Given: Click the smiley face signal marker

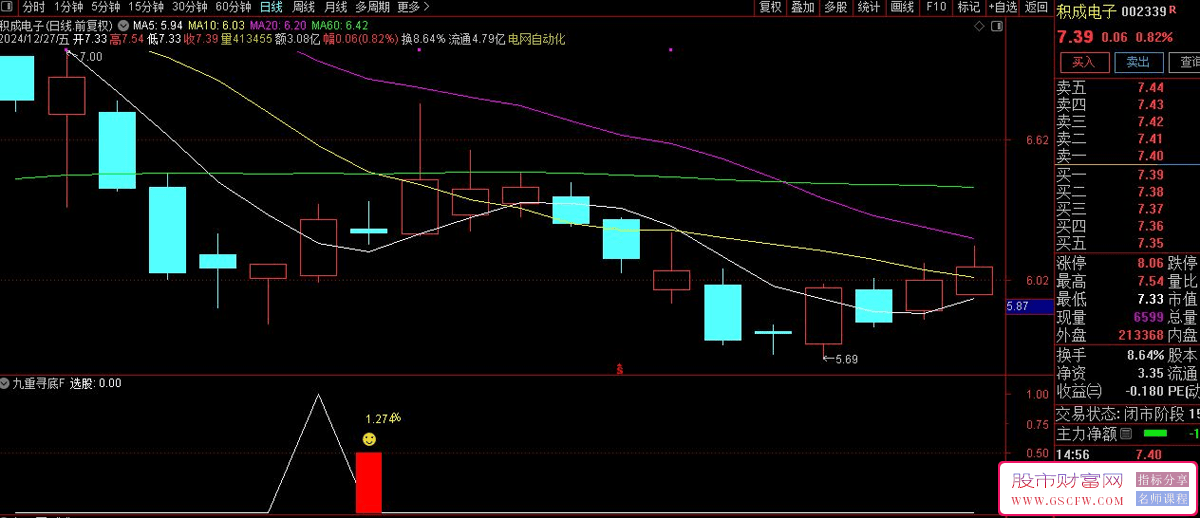Looking at the screenshot, I should 369,439.
